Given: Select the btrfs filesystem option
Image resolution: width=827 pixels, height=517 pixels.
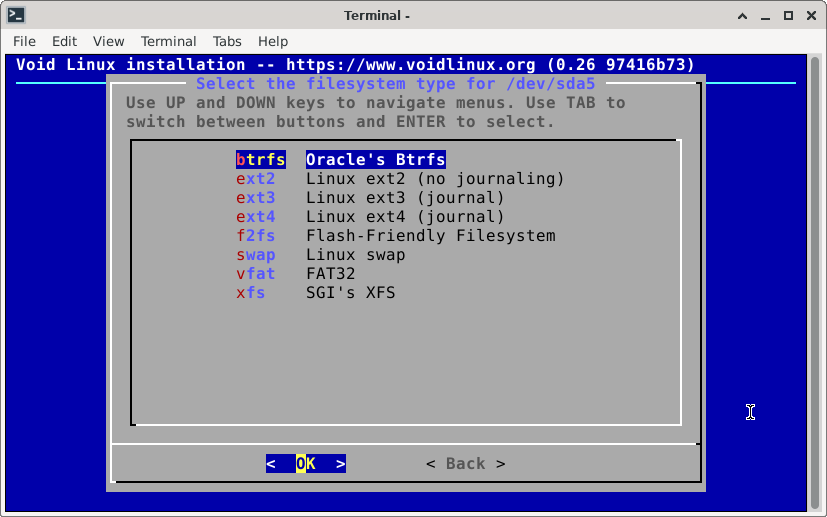Looking at the screenshot, I should [x=340, y=160].
